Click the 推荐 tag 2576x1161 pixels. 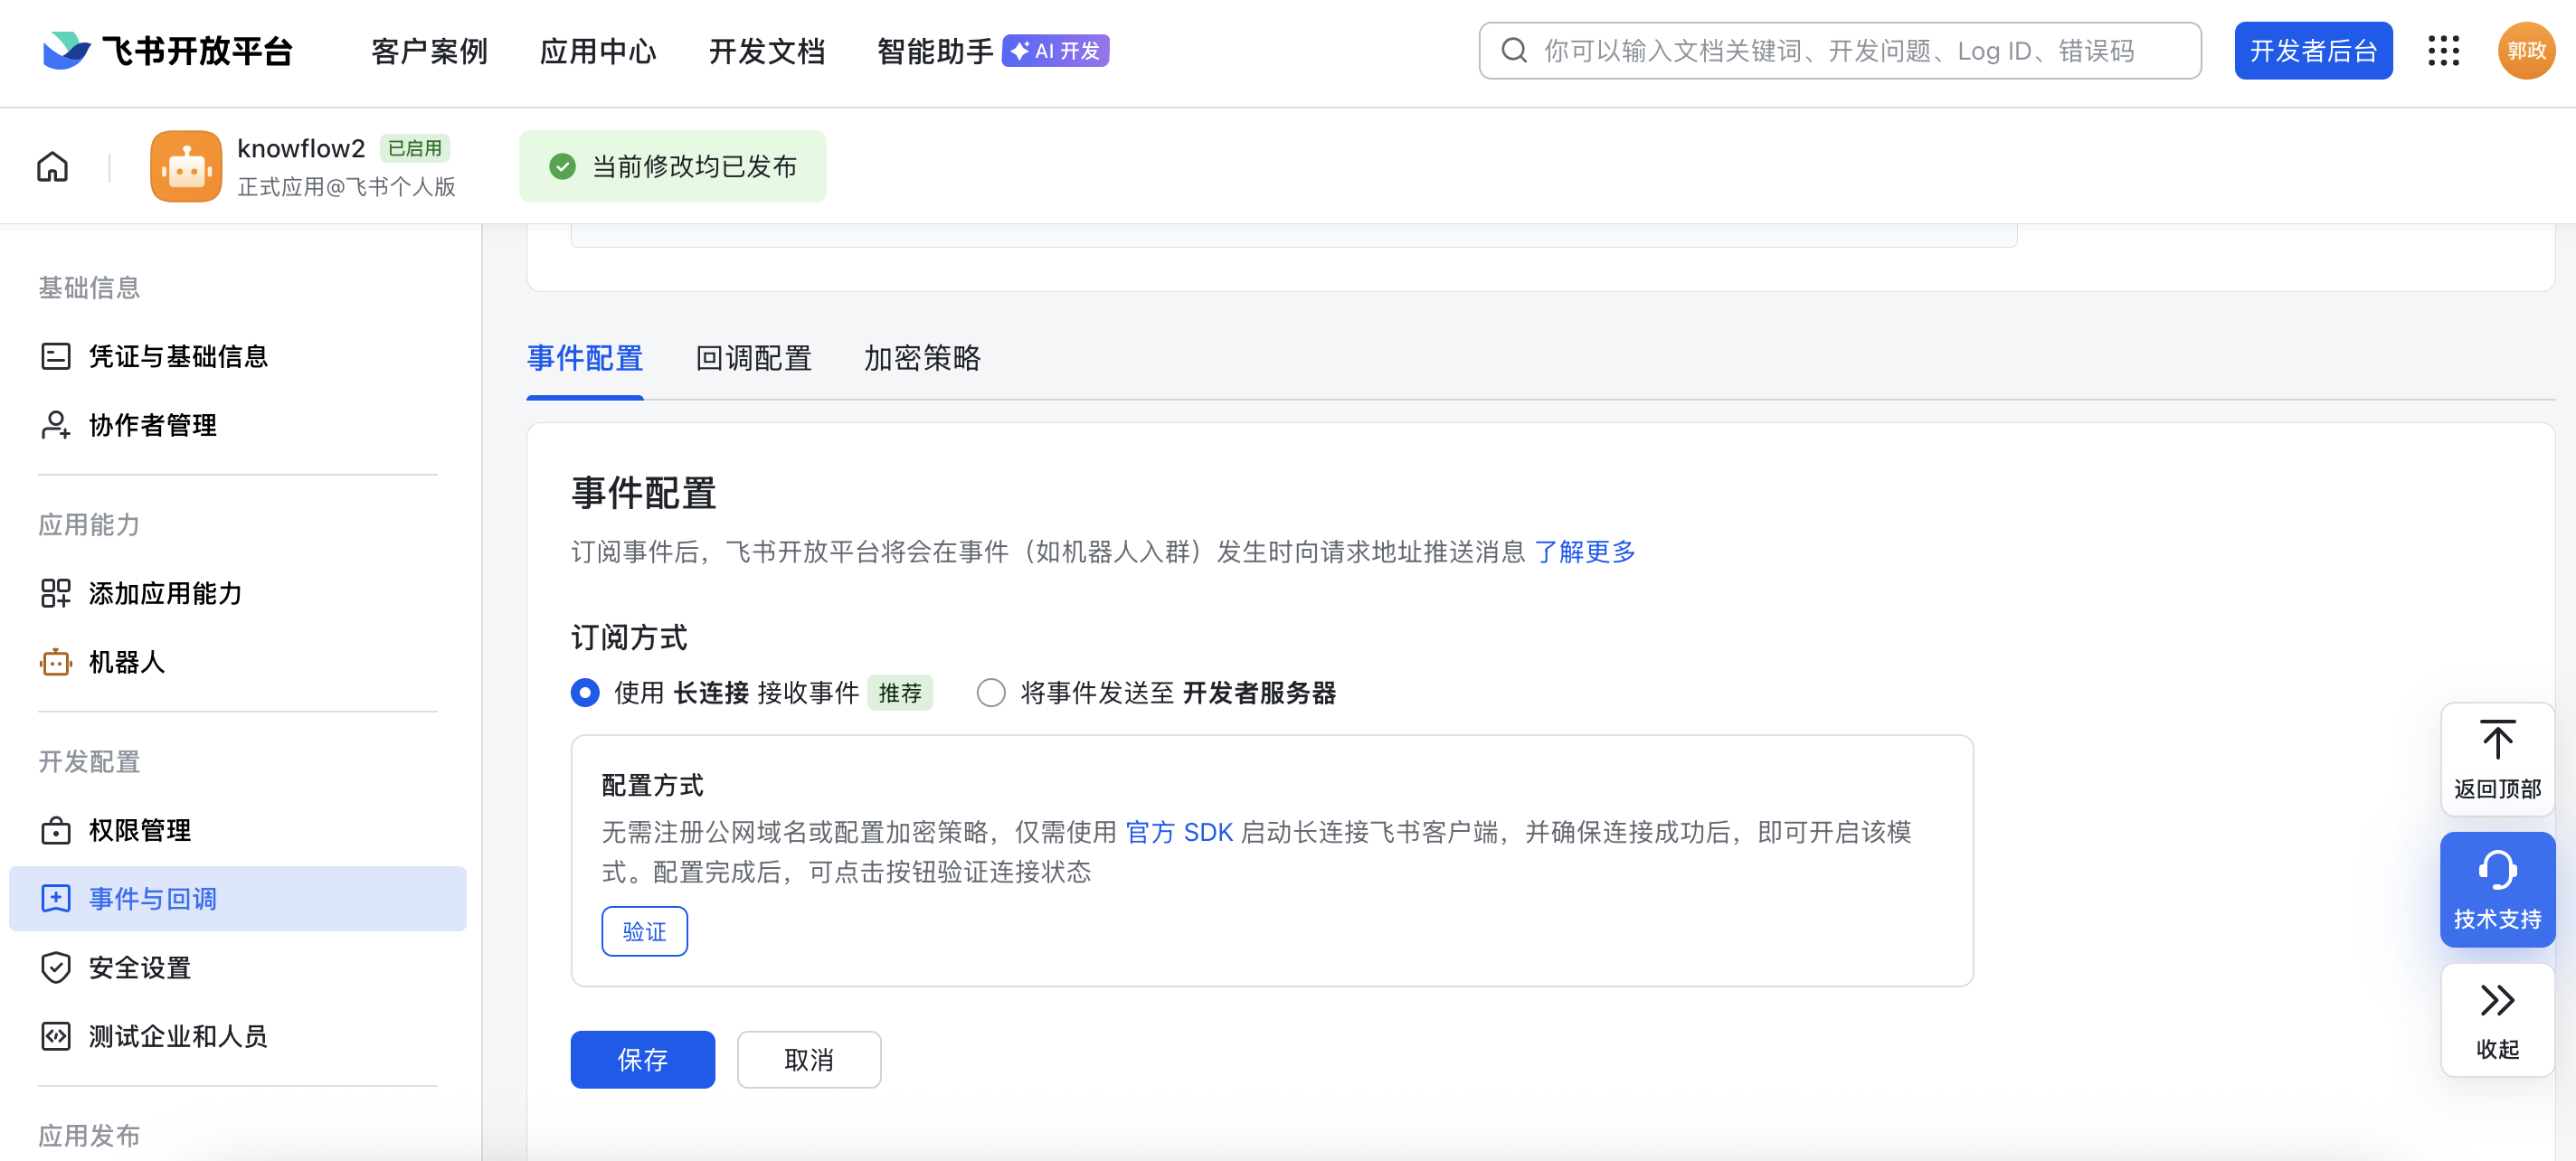tap(900, 693)
